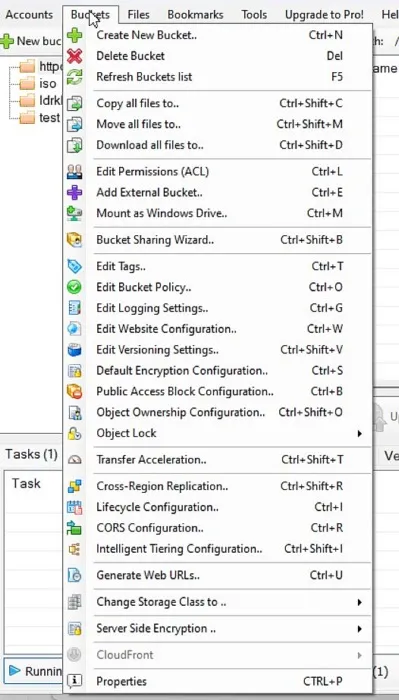Expand the Change Storage Class to submenu arrow
Viewport: 399px width, 700px height.
360,602
